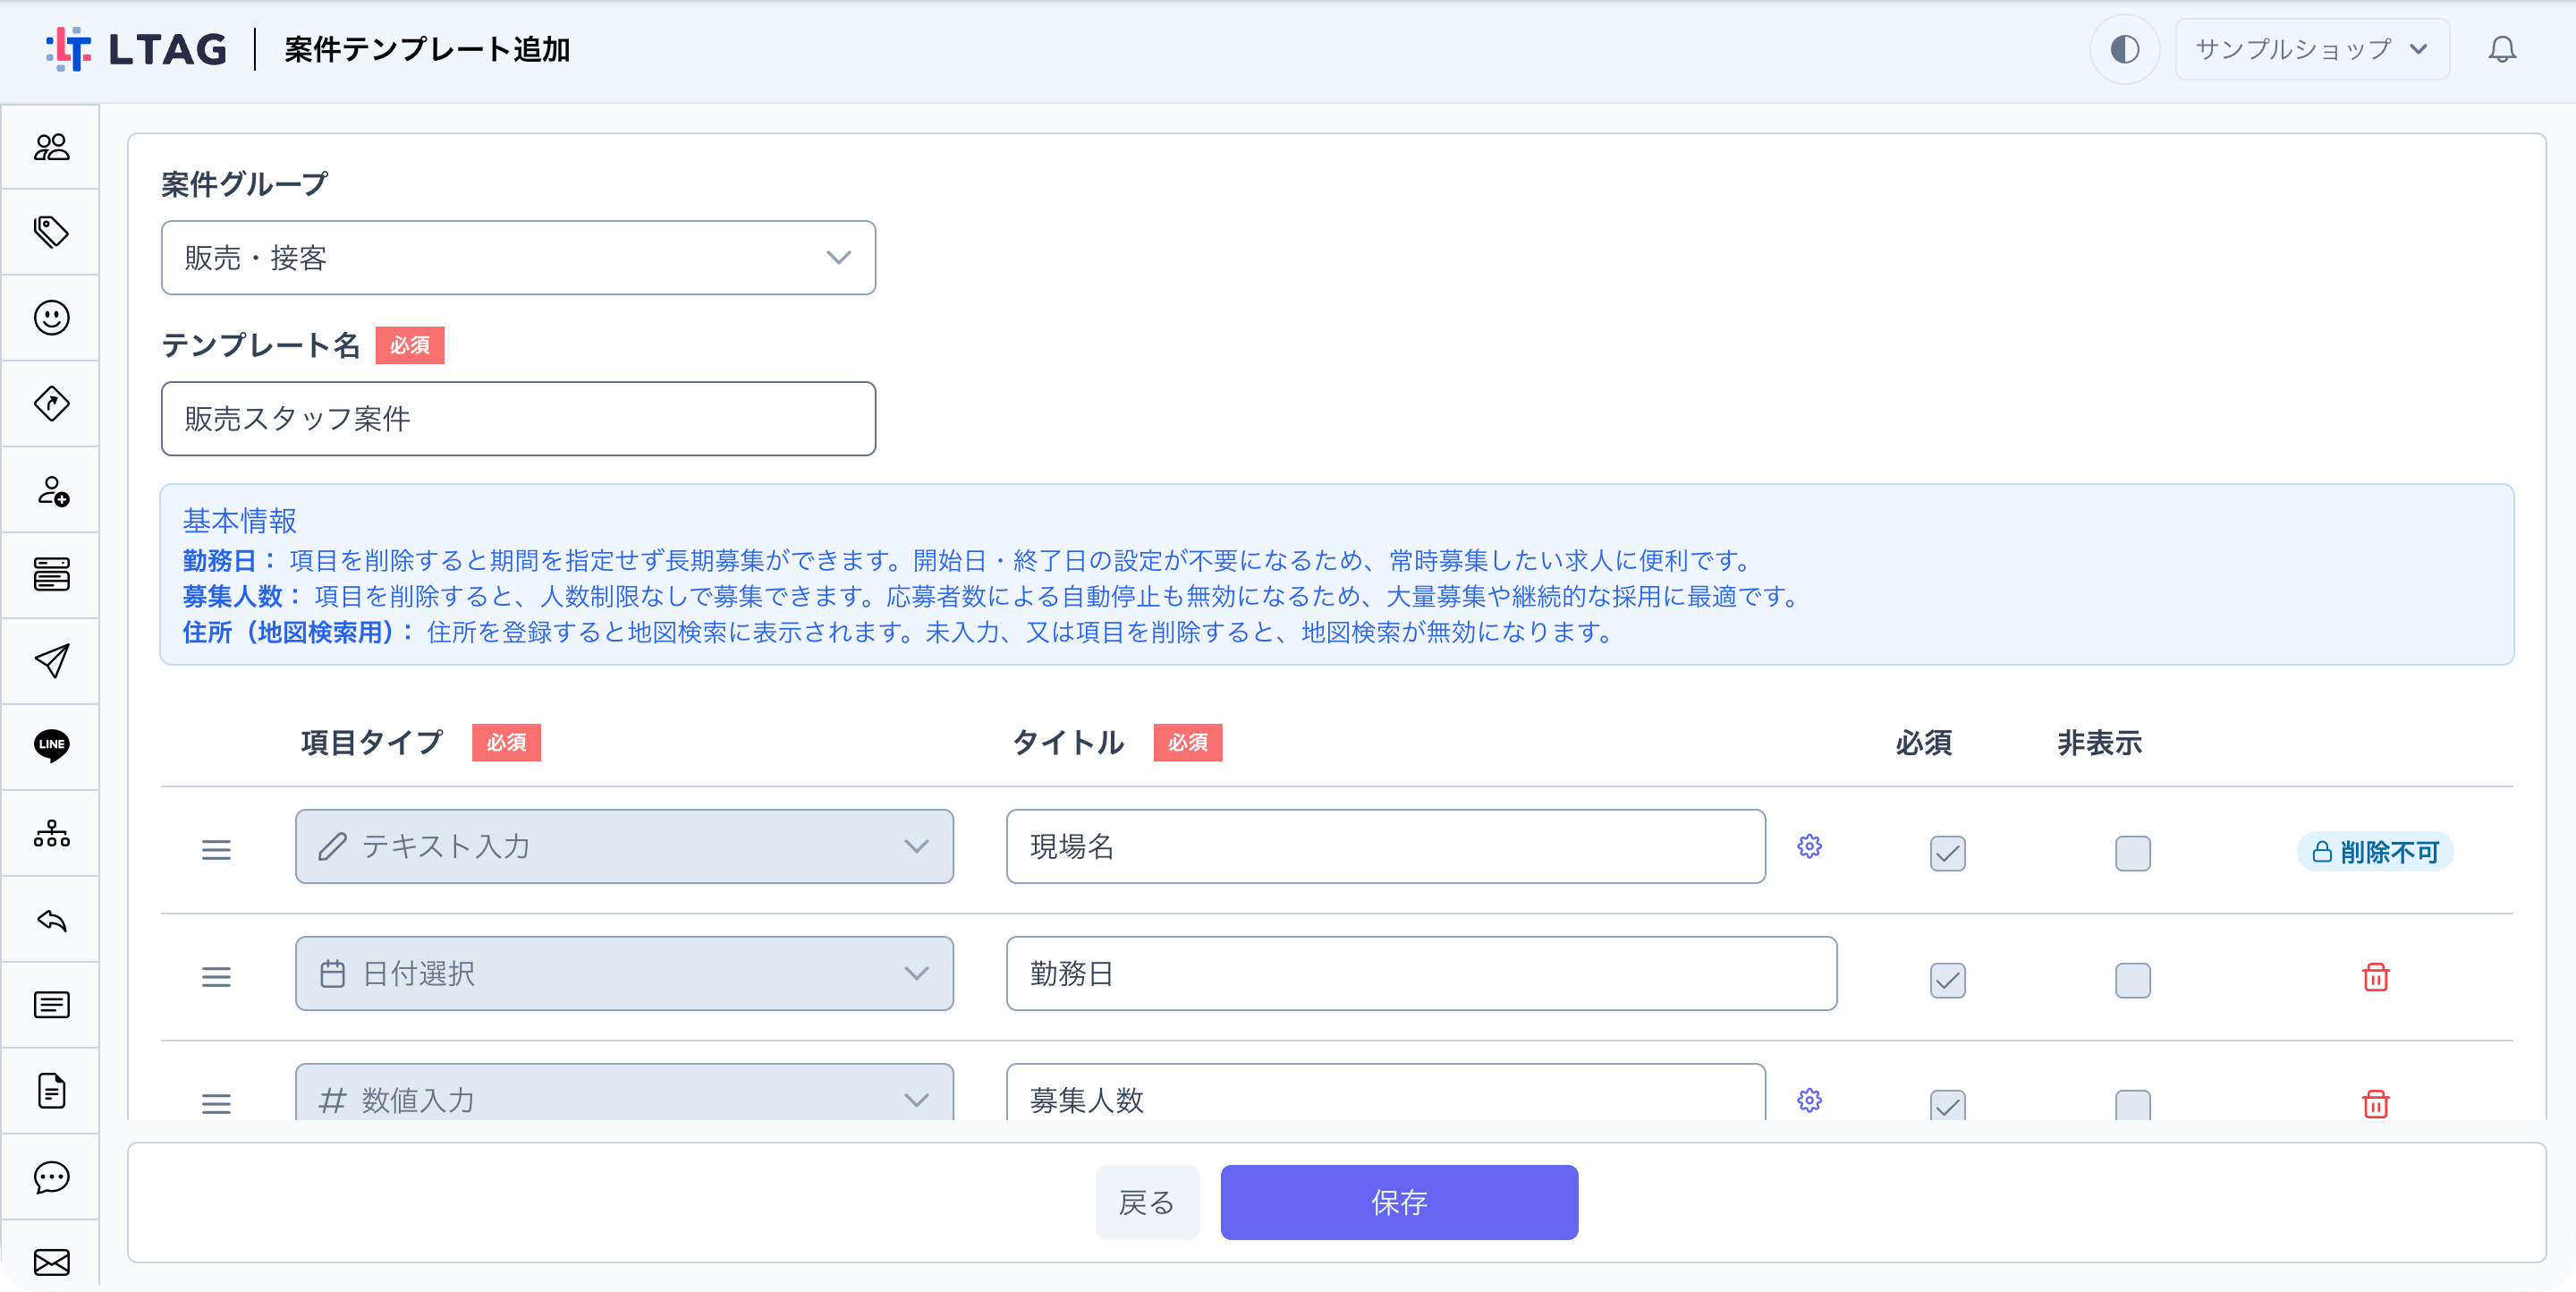Toggle 必須 checkbox for 現場名
2576x1292 pixels.
coord(1947,853)
